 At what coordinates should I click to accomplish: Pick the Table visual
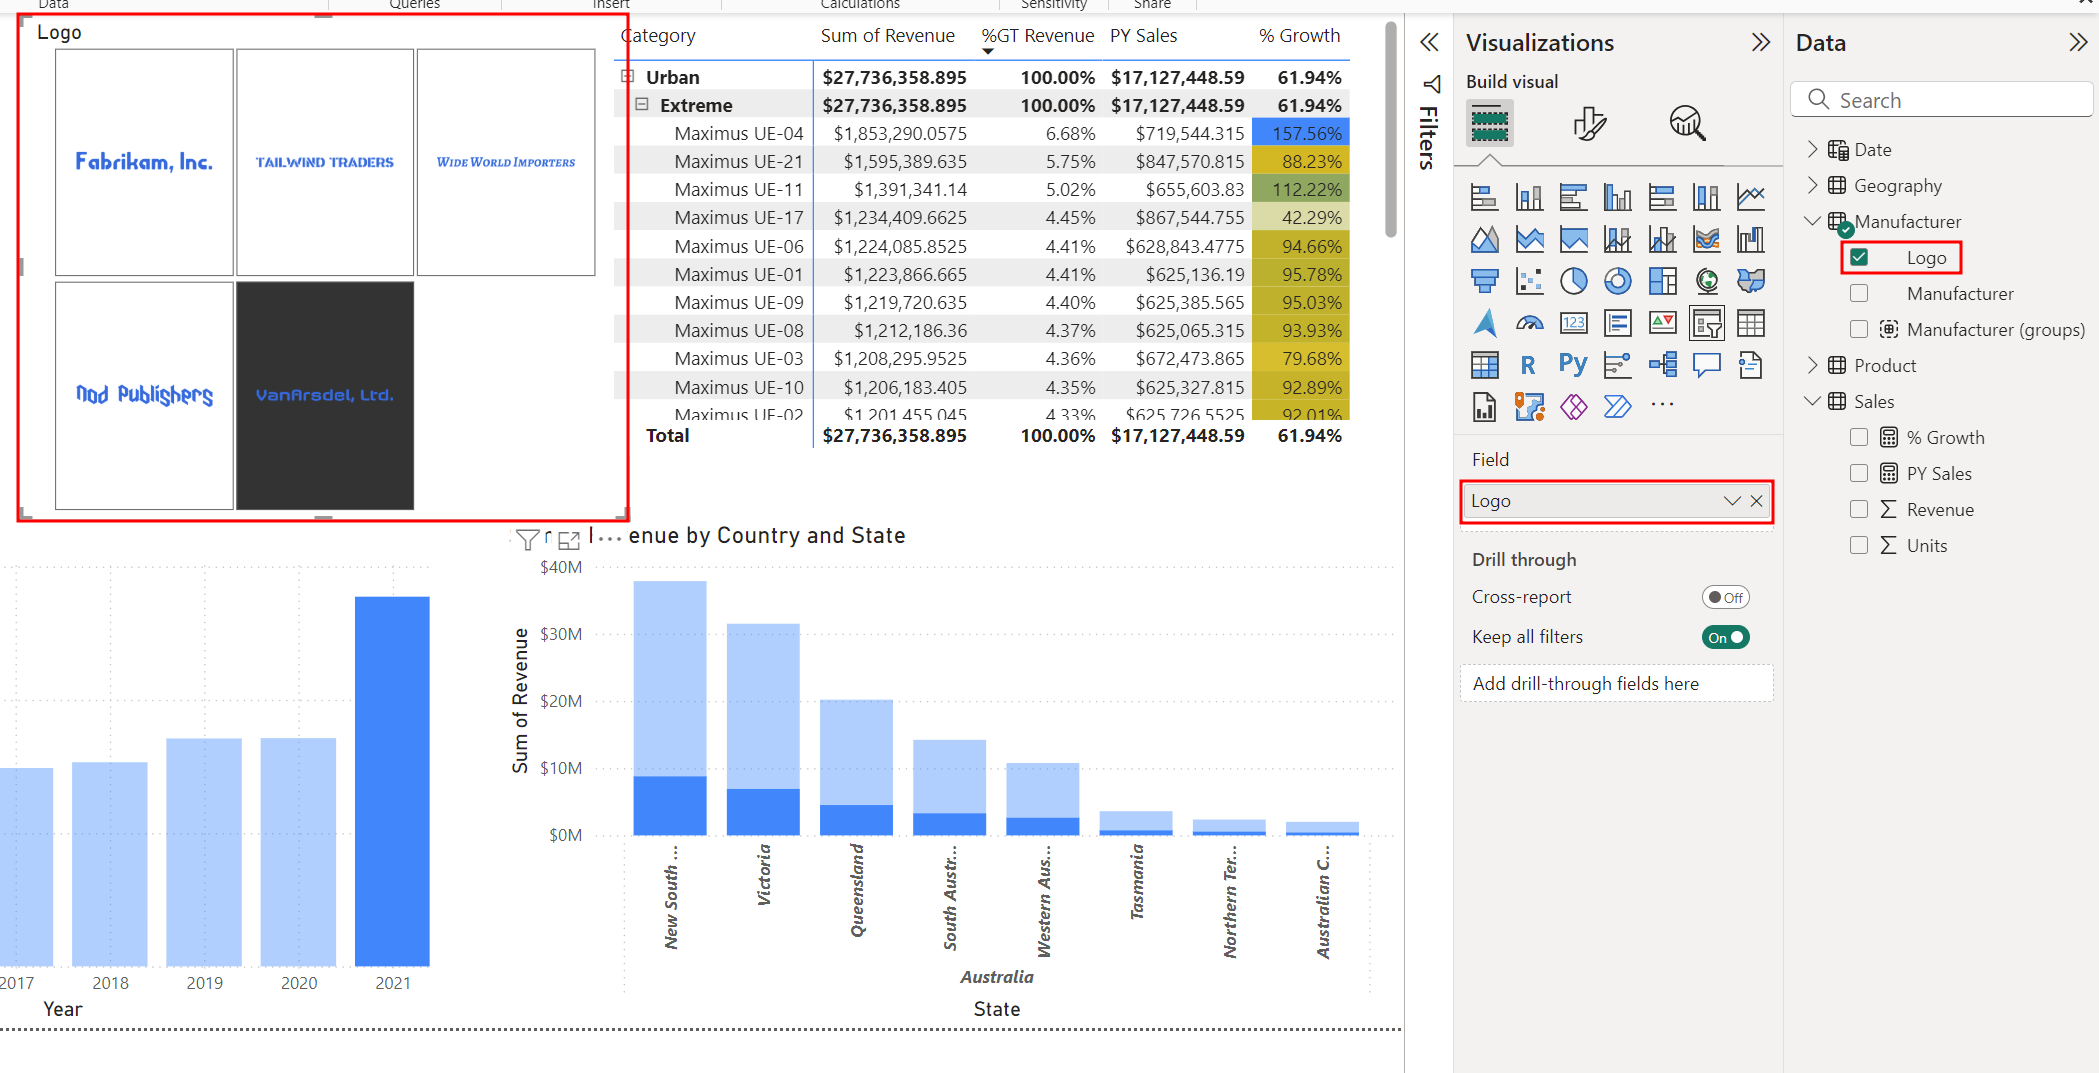coord(1751,323)
